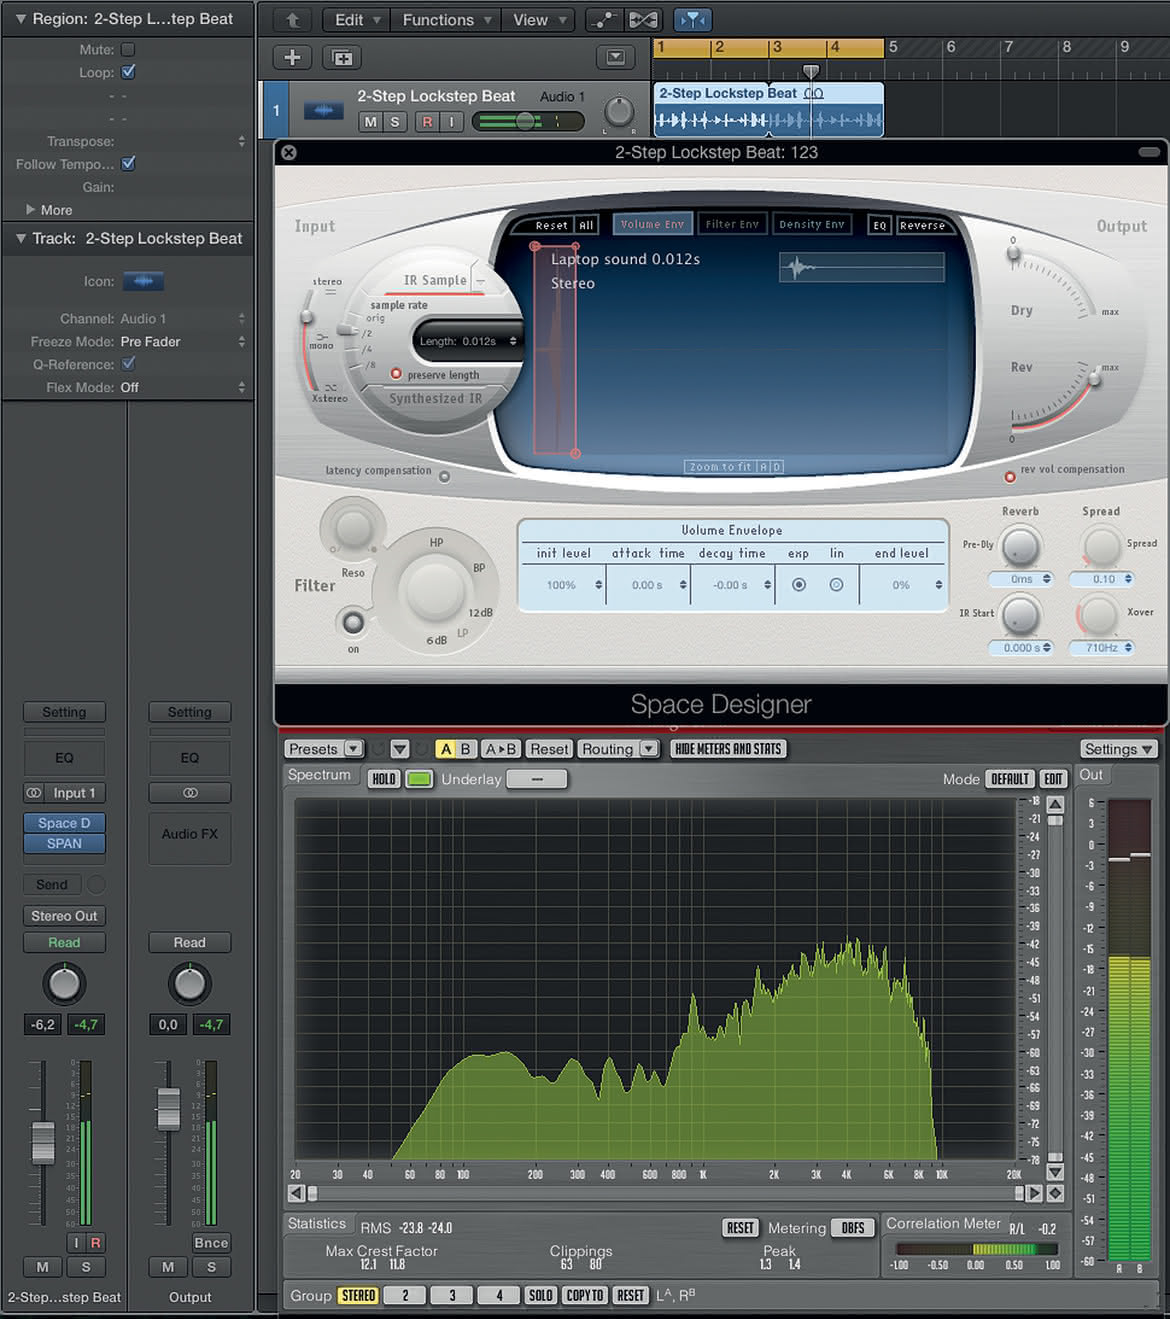Image resolution: width=1170 pixels, height=1319 pixels.
Task: Collapse the Region inspector disclosure triangle
Action: 20,19
